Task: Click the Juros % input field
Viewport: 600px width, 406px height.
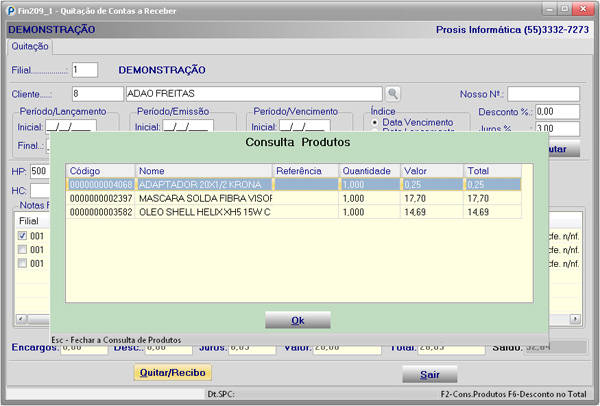Action: [x=557, y=128]
